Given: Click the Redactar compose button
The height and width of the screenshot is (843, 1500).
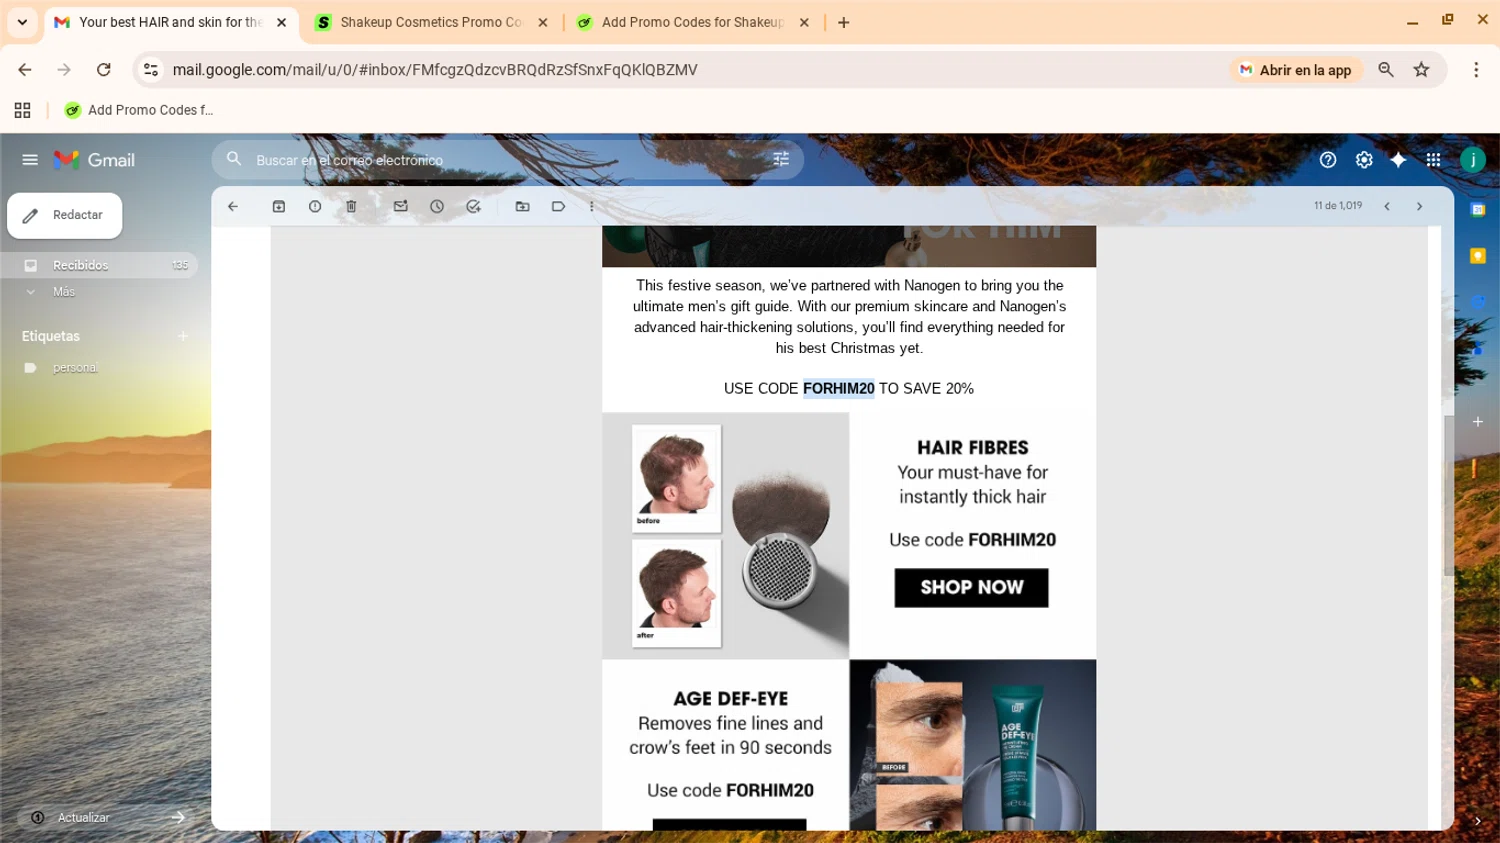Looking at the screenshot, I should click(x=65, y=216).
